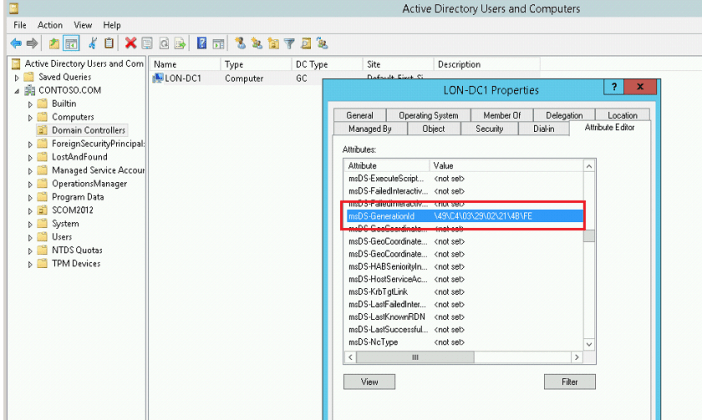Click the Up One Level folder icon
The image size is (702, 420).
point(55,43)
